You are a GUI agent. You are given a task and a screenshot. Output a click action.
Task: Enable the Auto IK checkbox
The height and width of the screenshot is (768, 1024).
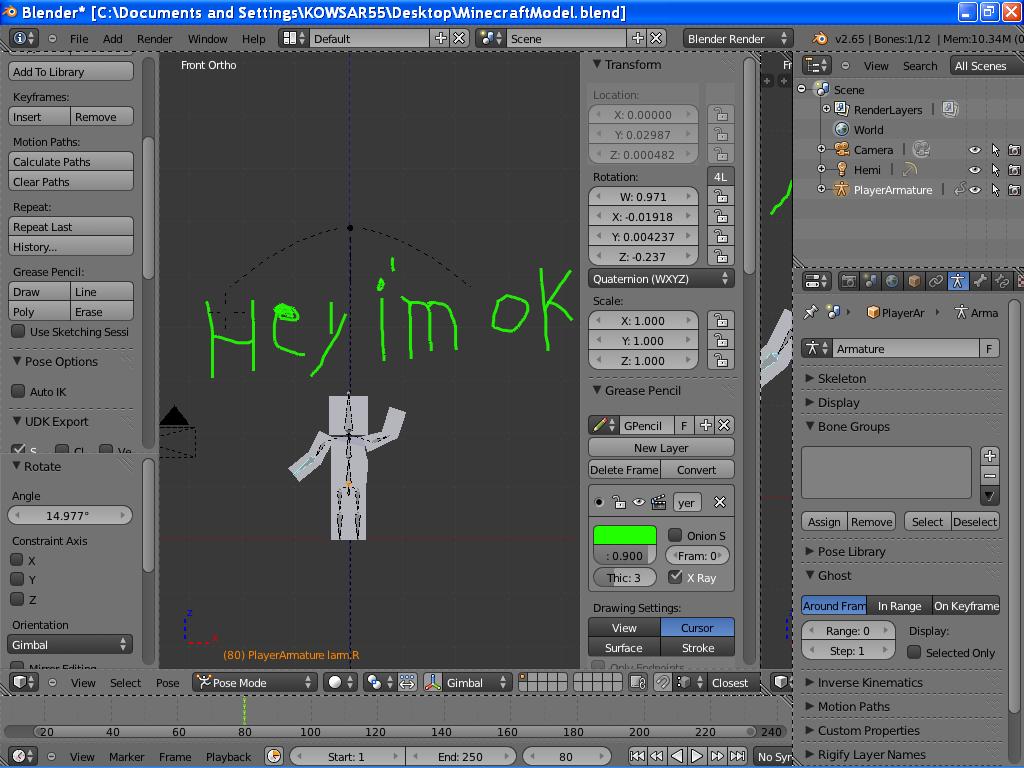coord(18,391)
